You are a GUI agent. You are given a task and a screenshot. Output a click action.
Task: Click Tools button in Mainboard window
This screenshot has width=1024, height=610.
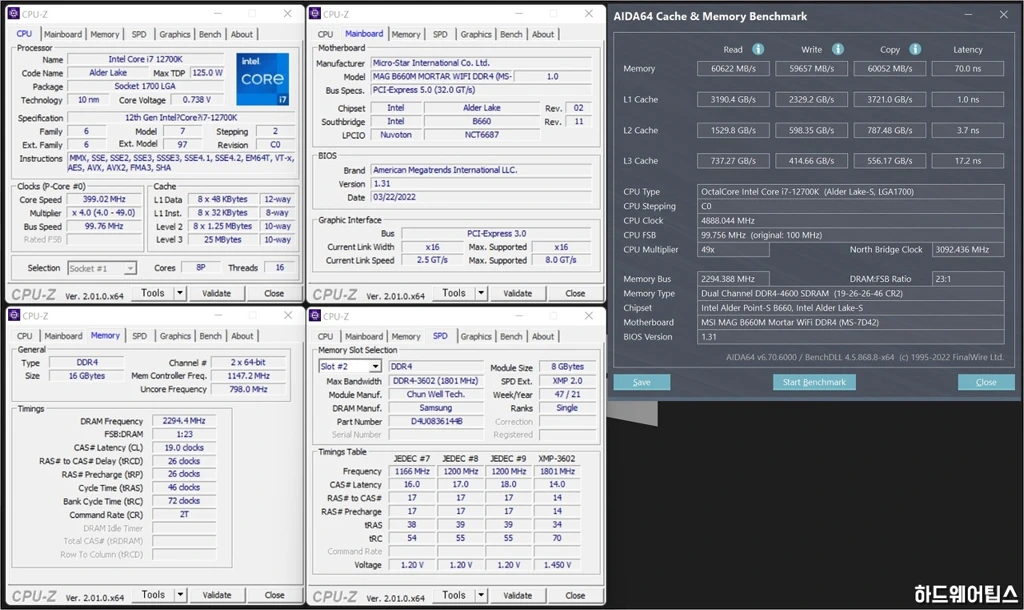pyautogui.click(x=454, y=293)
